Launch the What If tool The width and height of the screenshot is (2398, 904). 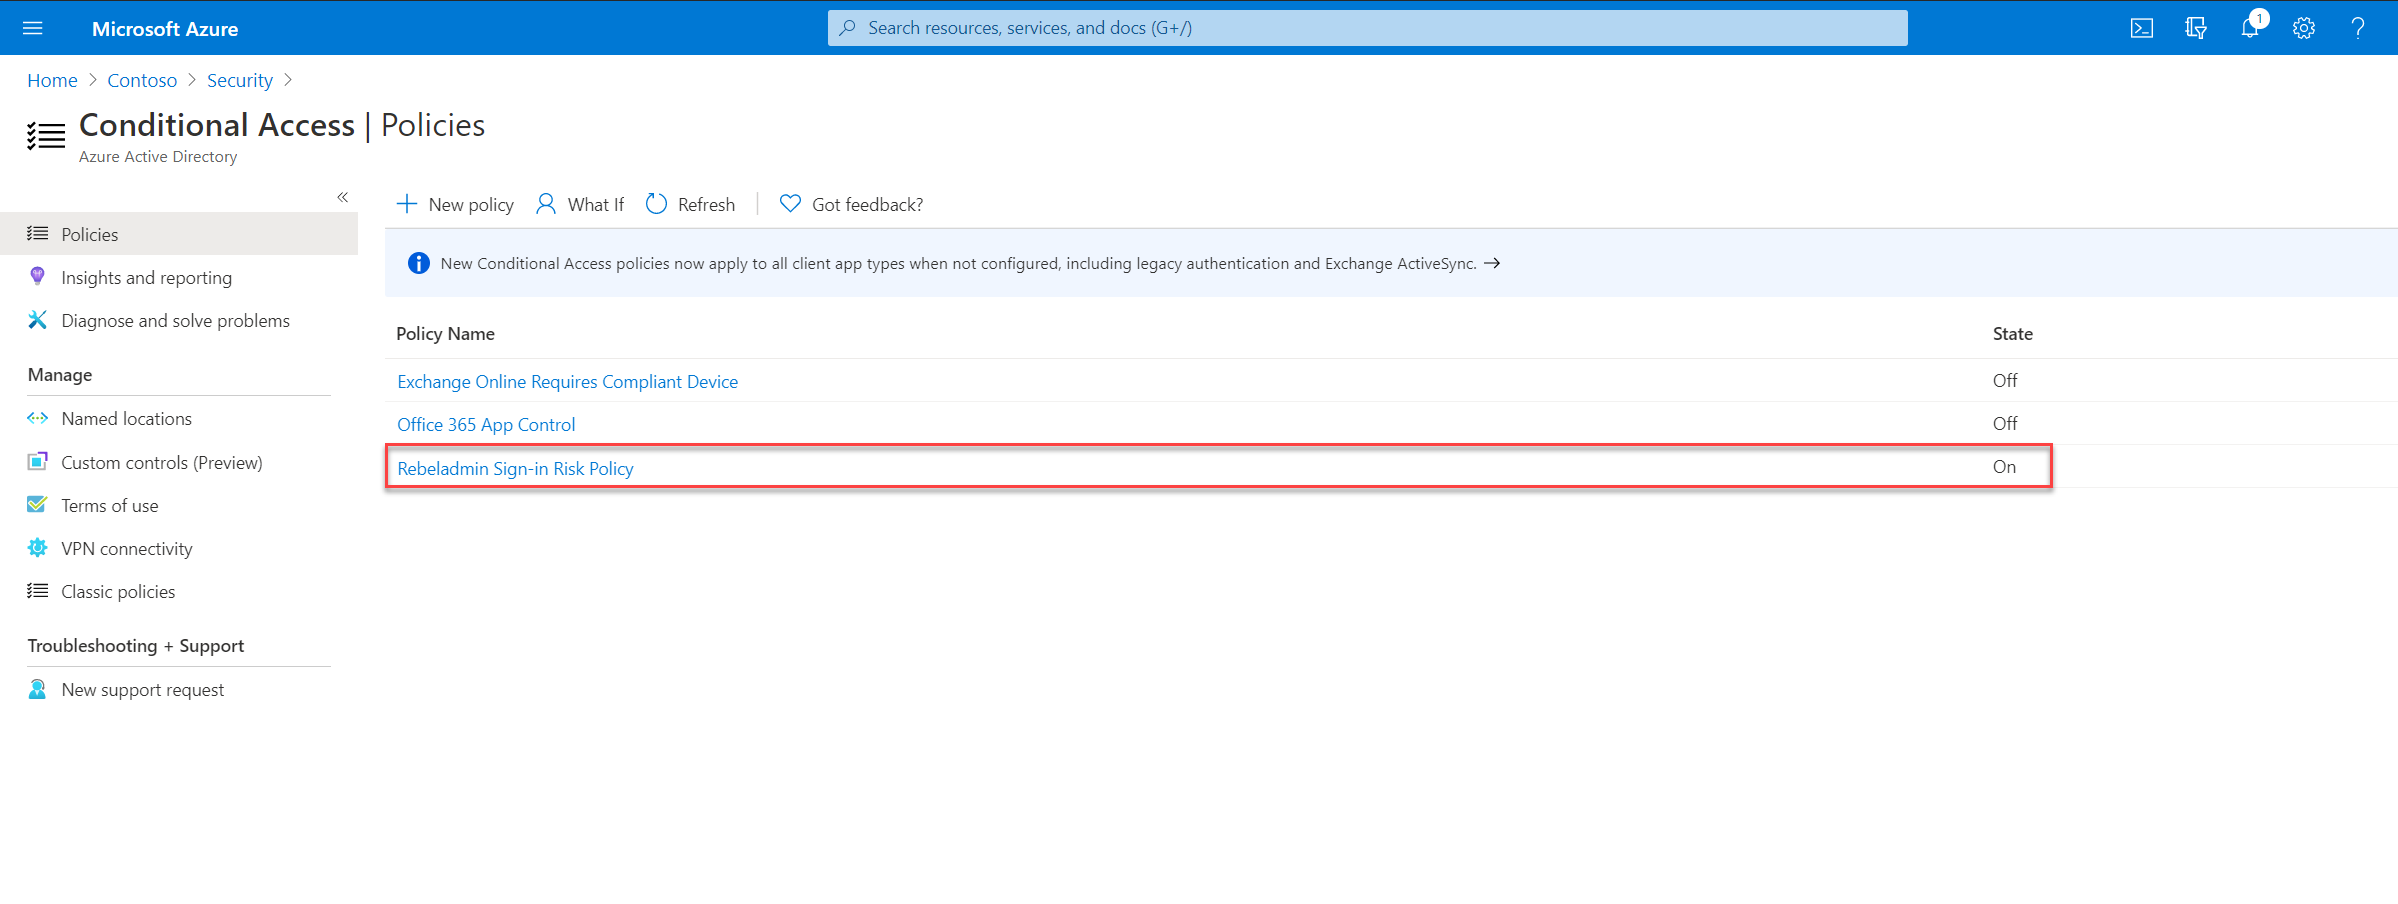[x=580, y=204]
